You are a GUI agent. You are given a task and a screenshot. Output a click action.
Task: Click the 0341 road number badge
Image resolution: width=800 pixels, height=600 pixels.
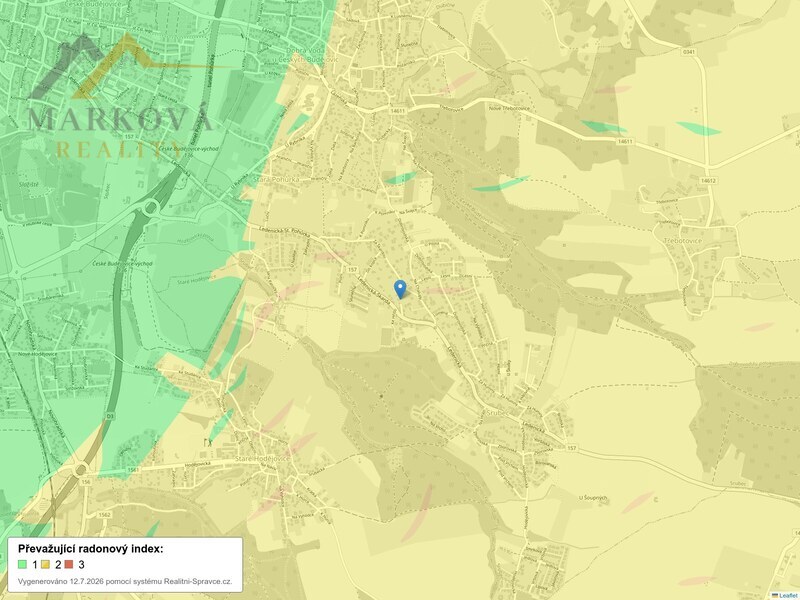tap(688, 52)
